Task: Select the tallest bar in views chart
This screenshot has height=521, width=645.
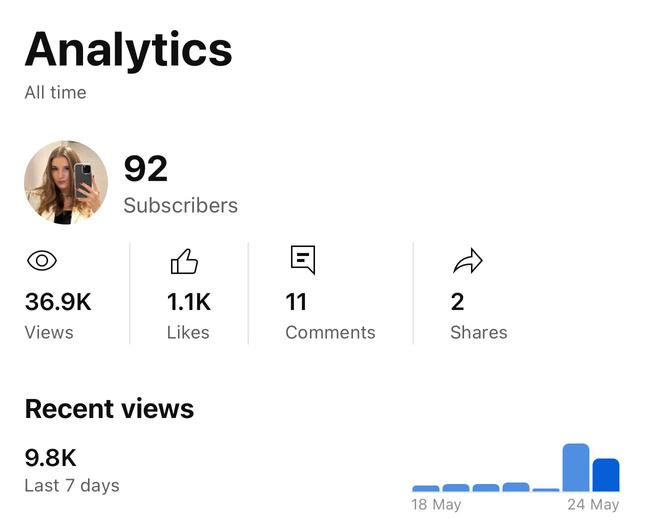Action: coord(575,467)
